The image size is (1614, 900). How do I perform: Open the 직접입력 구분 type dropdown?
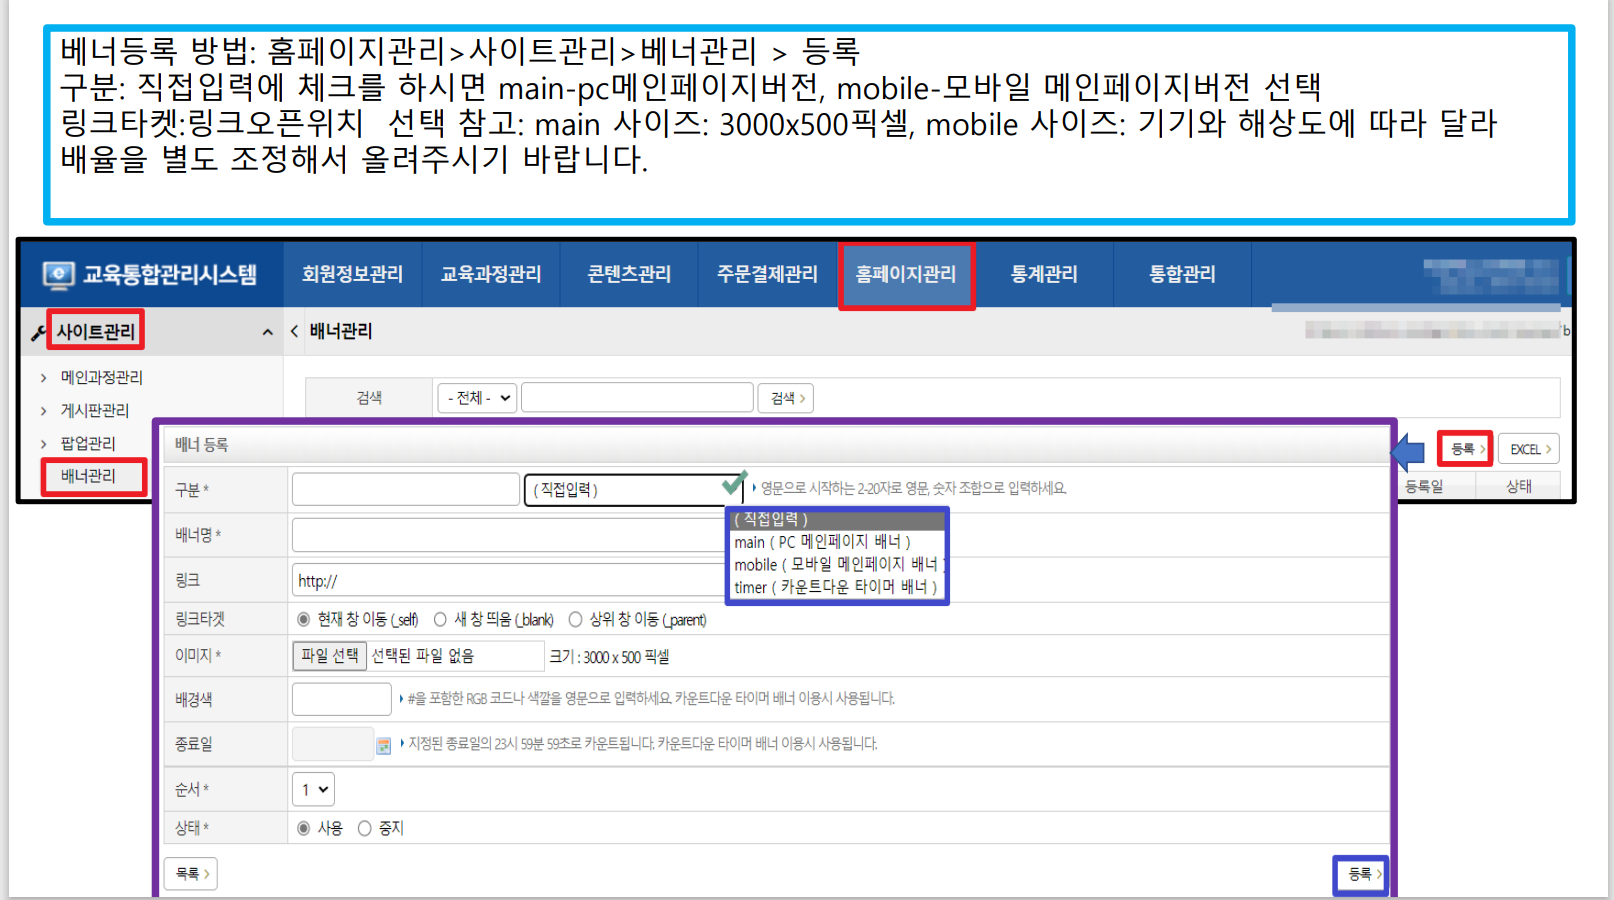(632, 490)
